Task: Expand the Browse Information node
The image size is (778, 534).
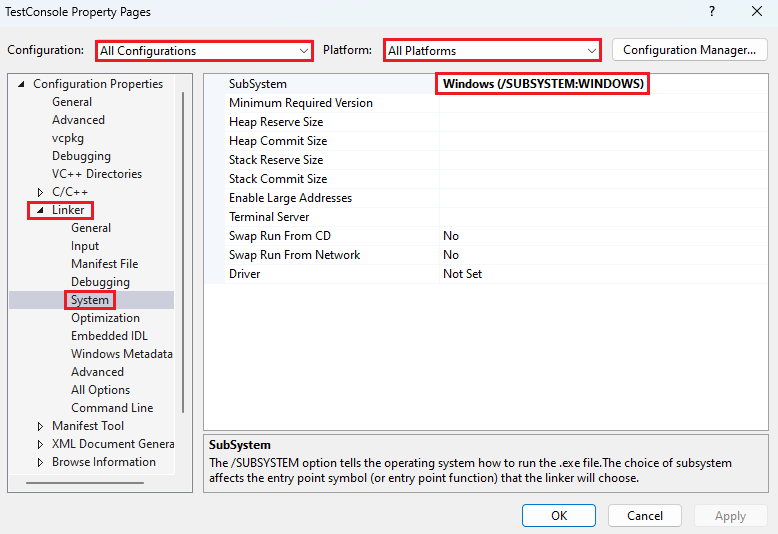Action: [x=40, y=462]
